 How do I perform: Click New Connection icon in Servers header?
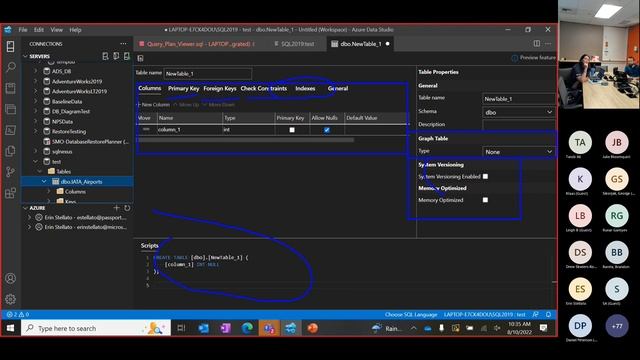coord(105,56)
